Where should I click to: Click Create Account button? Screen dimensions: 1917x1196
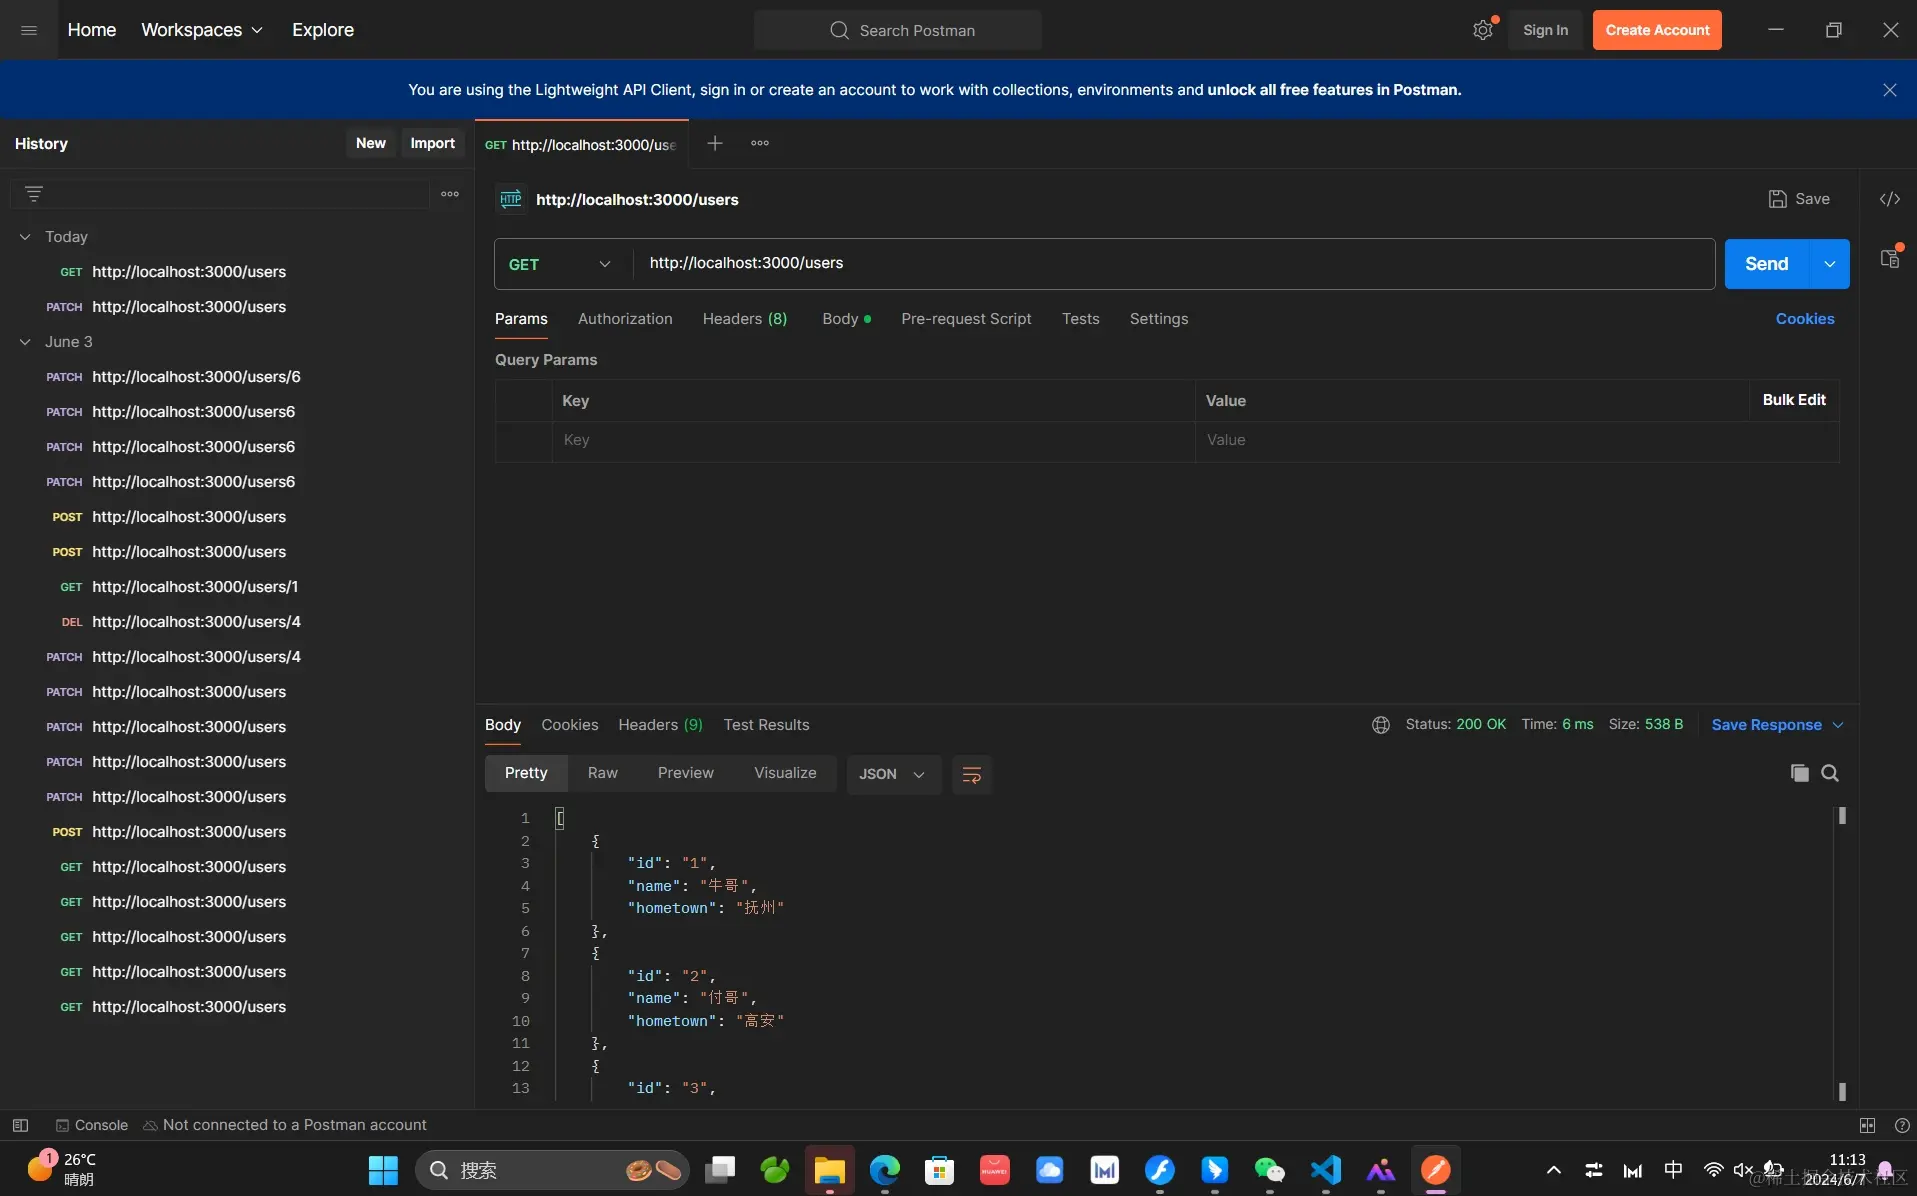click(1657, 30)
